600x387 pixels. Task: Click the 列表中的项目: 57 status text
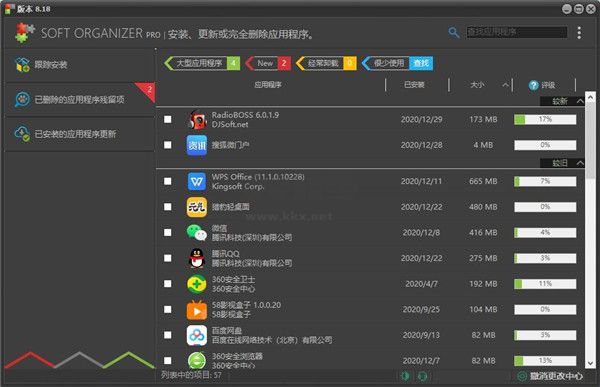click(191, 375)
